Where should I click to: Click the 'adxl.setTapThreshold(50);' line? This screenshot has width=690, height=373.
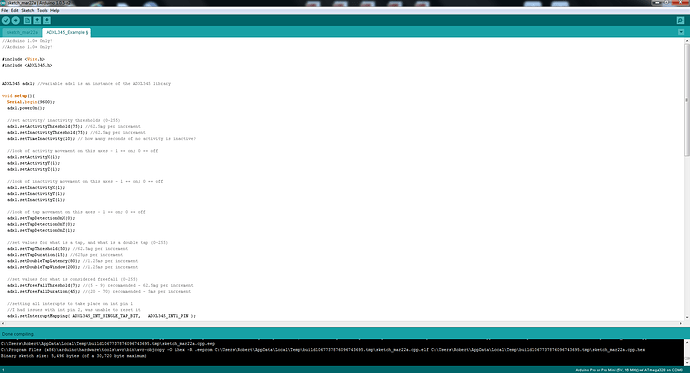(x=39, y=249)
